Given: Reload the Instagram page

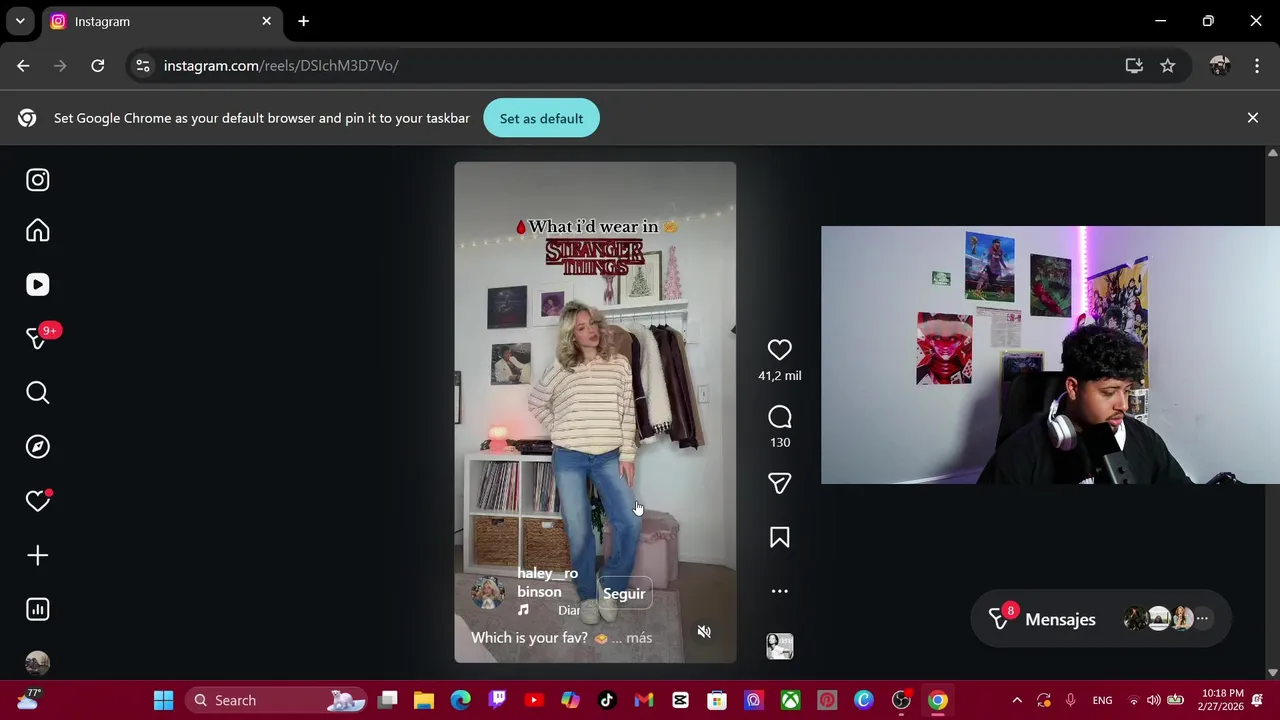Looking at the screenshot, I should click(97, 65).
